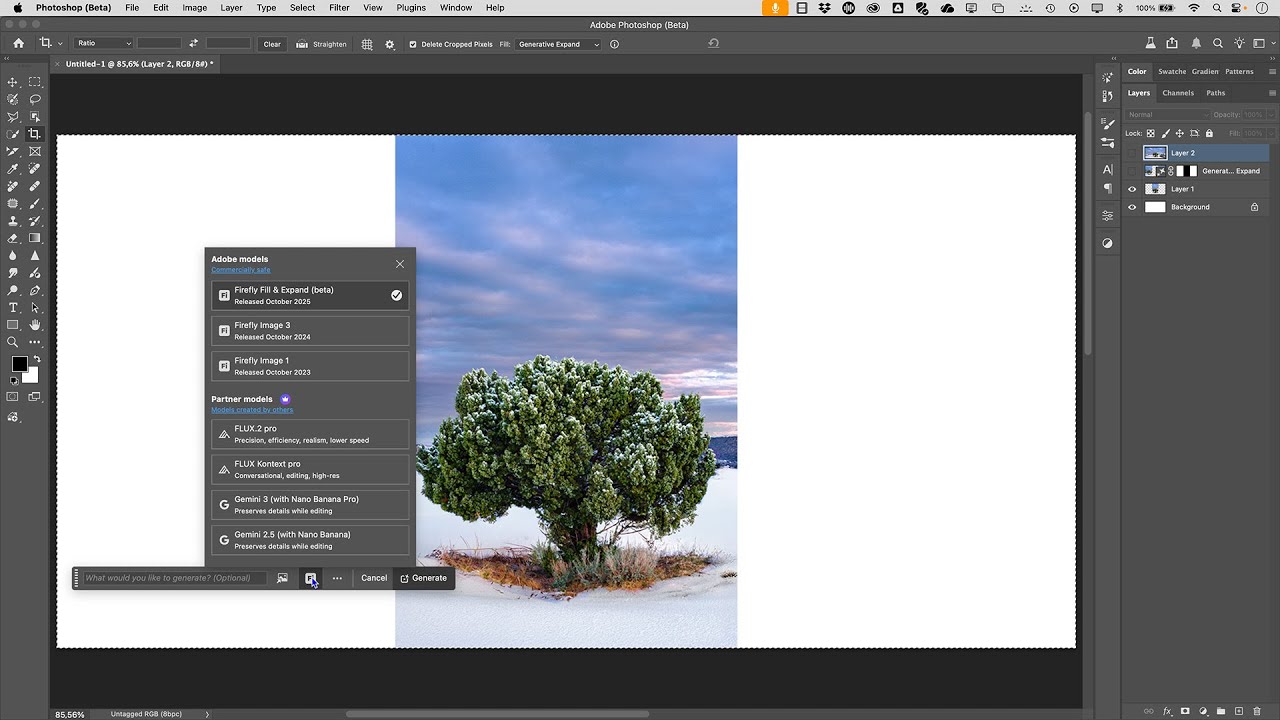Open the Fill Generative Expand dropdown

[558, 44]
